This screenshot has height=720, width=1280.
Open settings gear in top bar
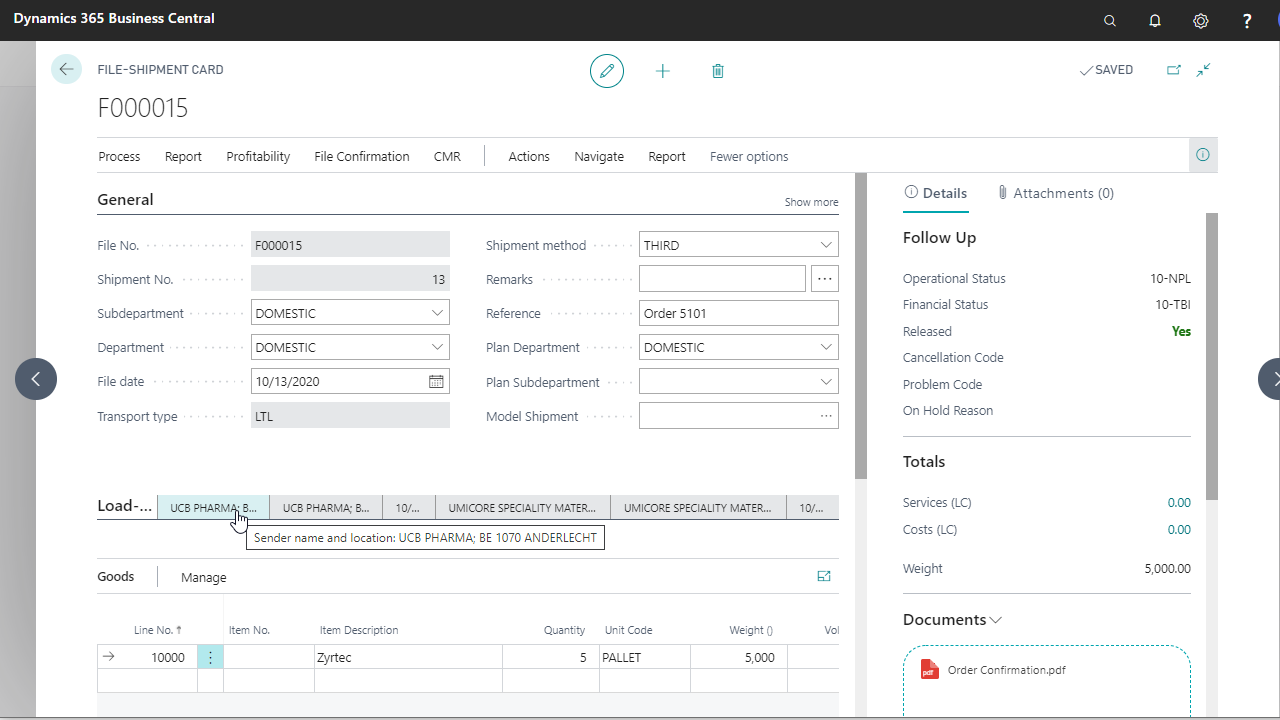point(1201,20)
